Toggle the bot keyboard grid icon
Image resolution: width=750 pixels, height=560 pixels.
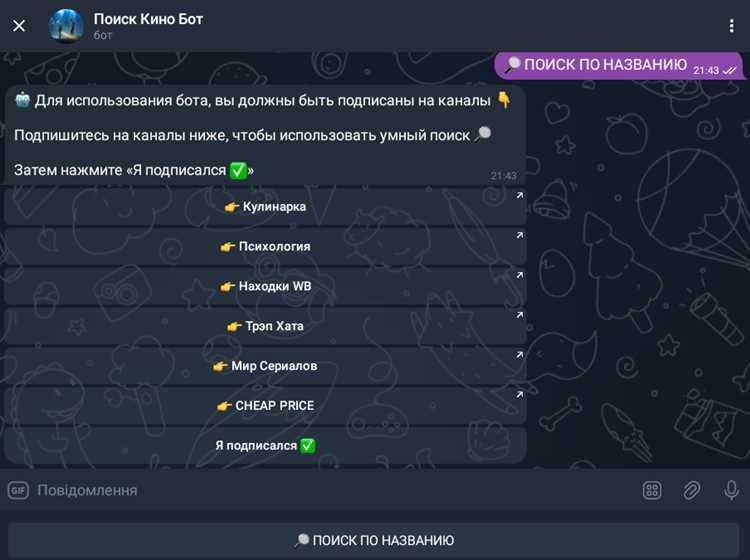tap(652, 490)
